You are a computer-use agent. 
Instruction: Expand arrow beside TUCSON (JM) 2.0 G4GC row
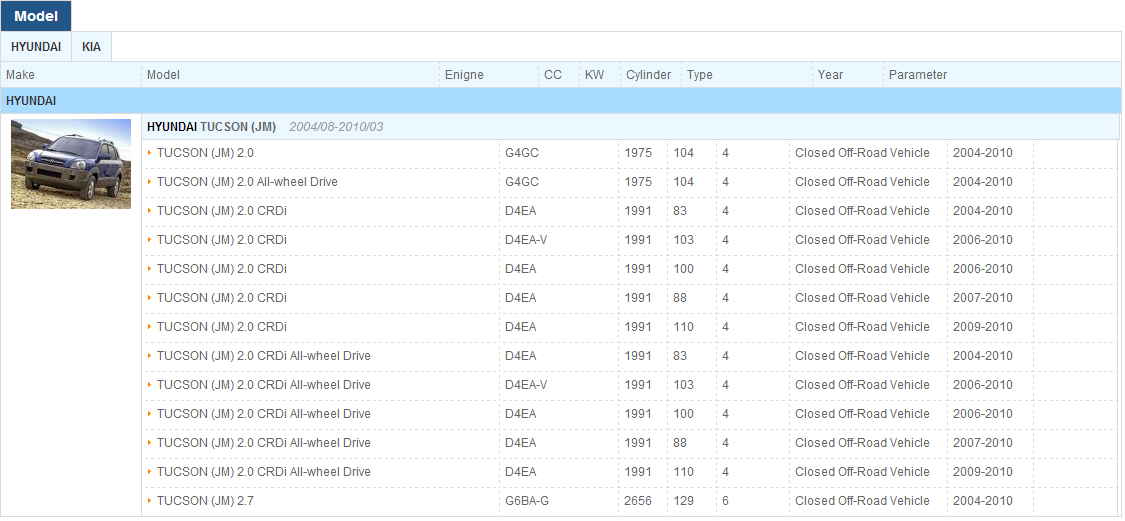tap(150, 153)
